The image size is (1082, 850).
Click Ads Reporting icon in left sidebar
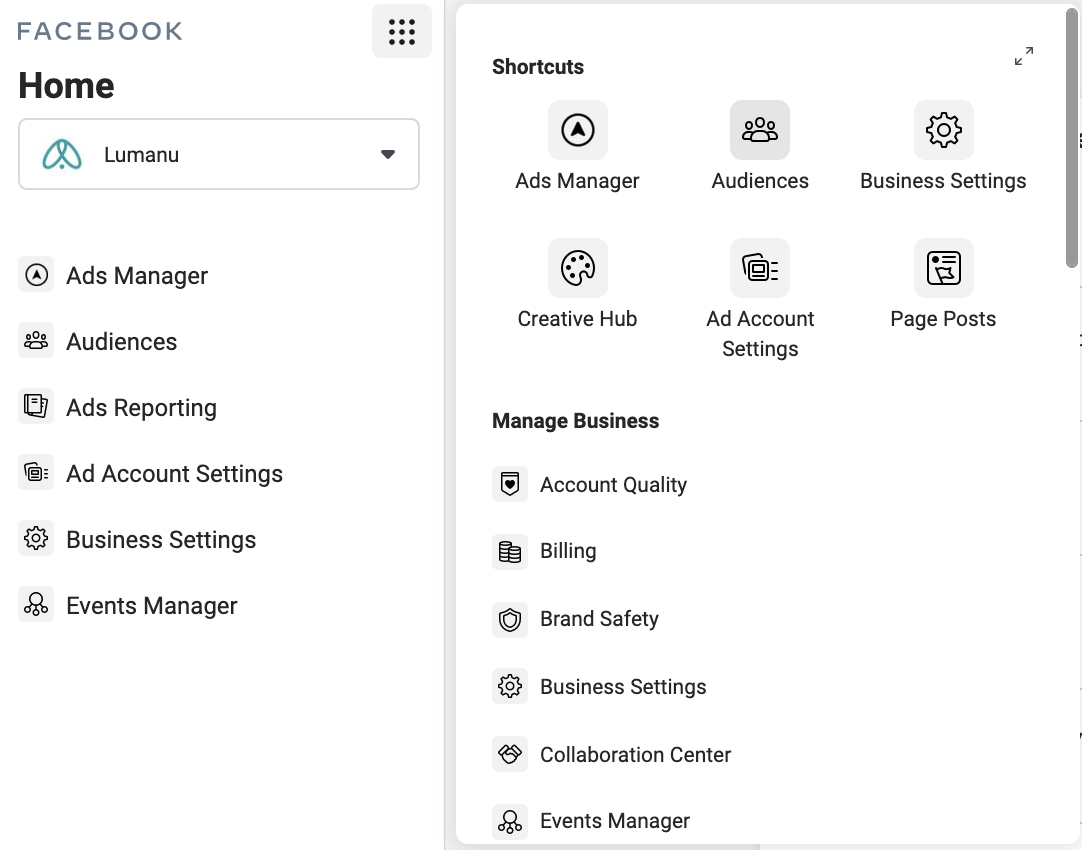click(36, 406)
